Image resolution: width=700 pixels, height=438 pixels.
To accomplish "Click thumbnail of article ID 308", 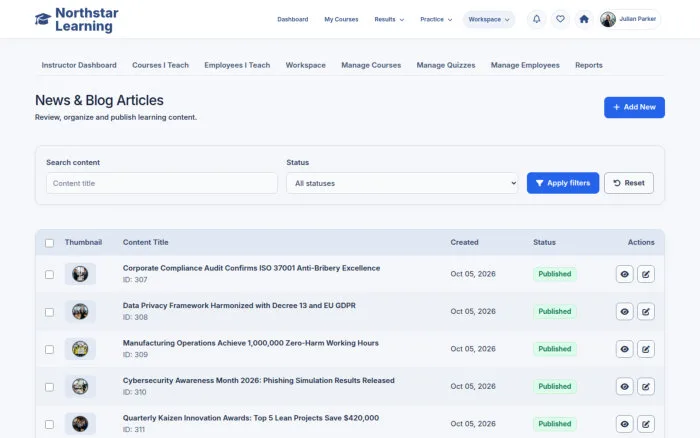I will [x=80, y=312].
